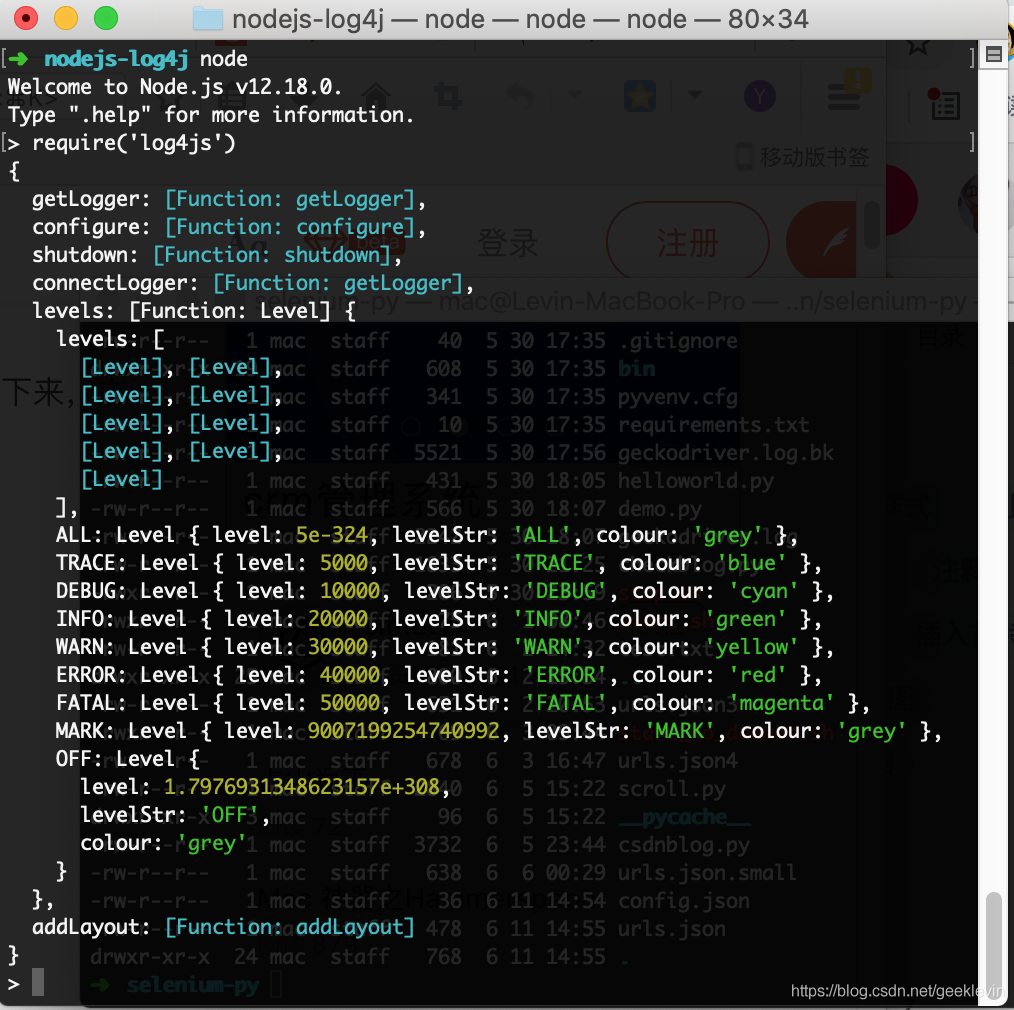Click the 'DEBUG' levelStr string
Viewport: 1014px width, 1010px height.
[x=565, y=591]
